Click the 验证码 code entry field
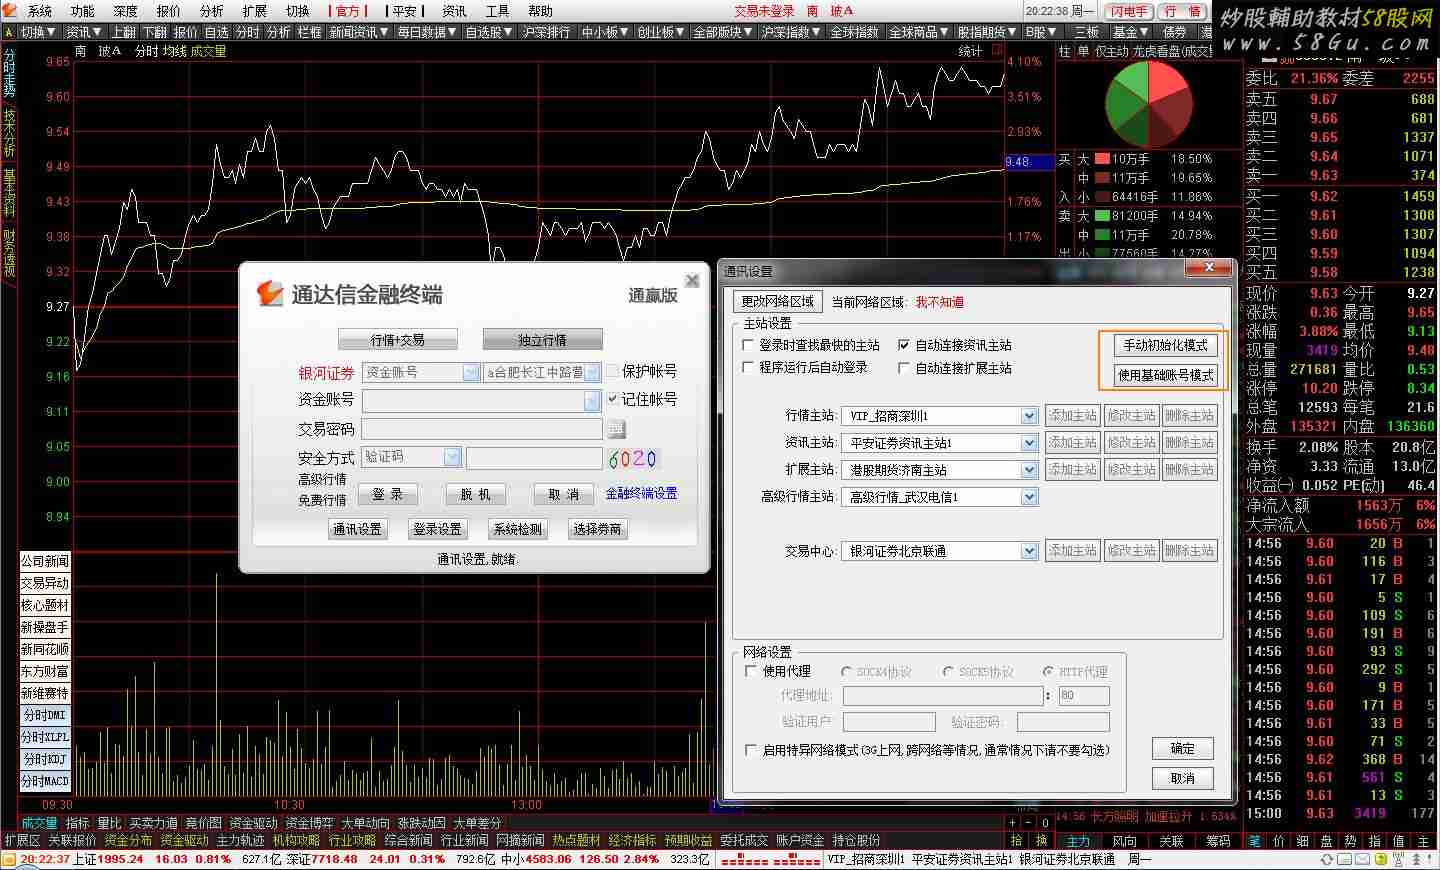Viewport: 1440px width, 870px height. coord(534,458)
